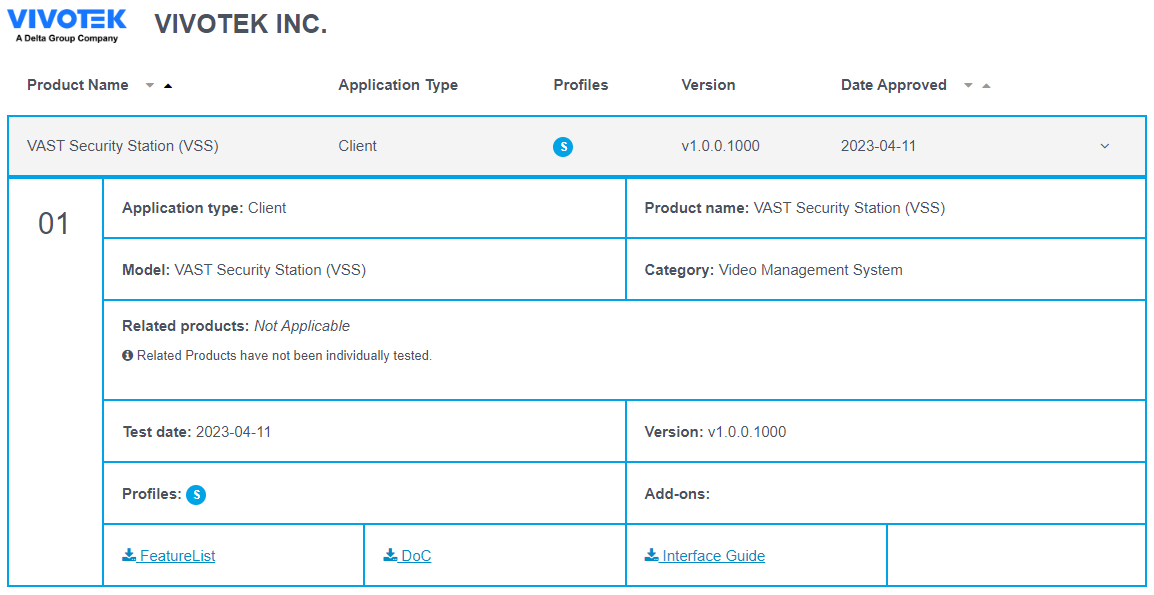Sort Date Approved ascending with up arrow
This screenshot has height=595, width=1154.
[x=986, y=86]
